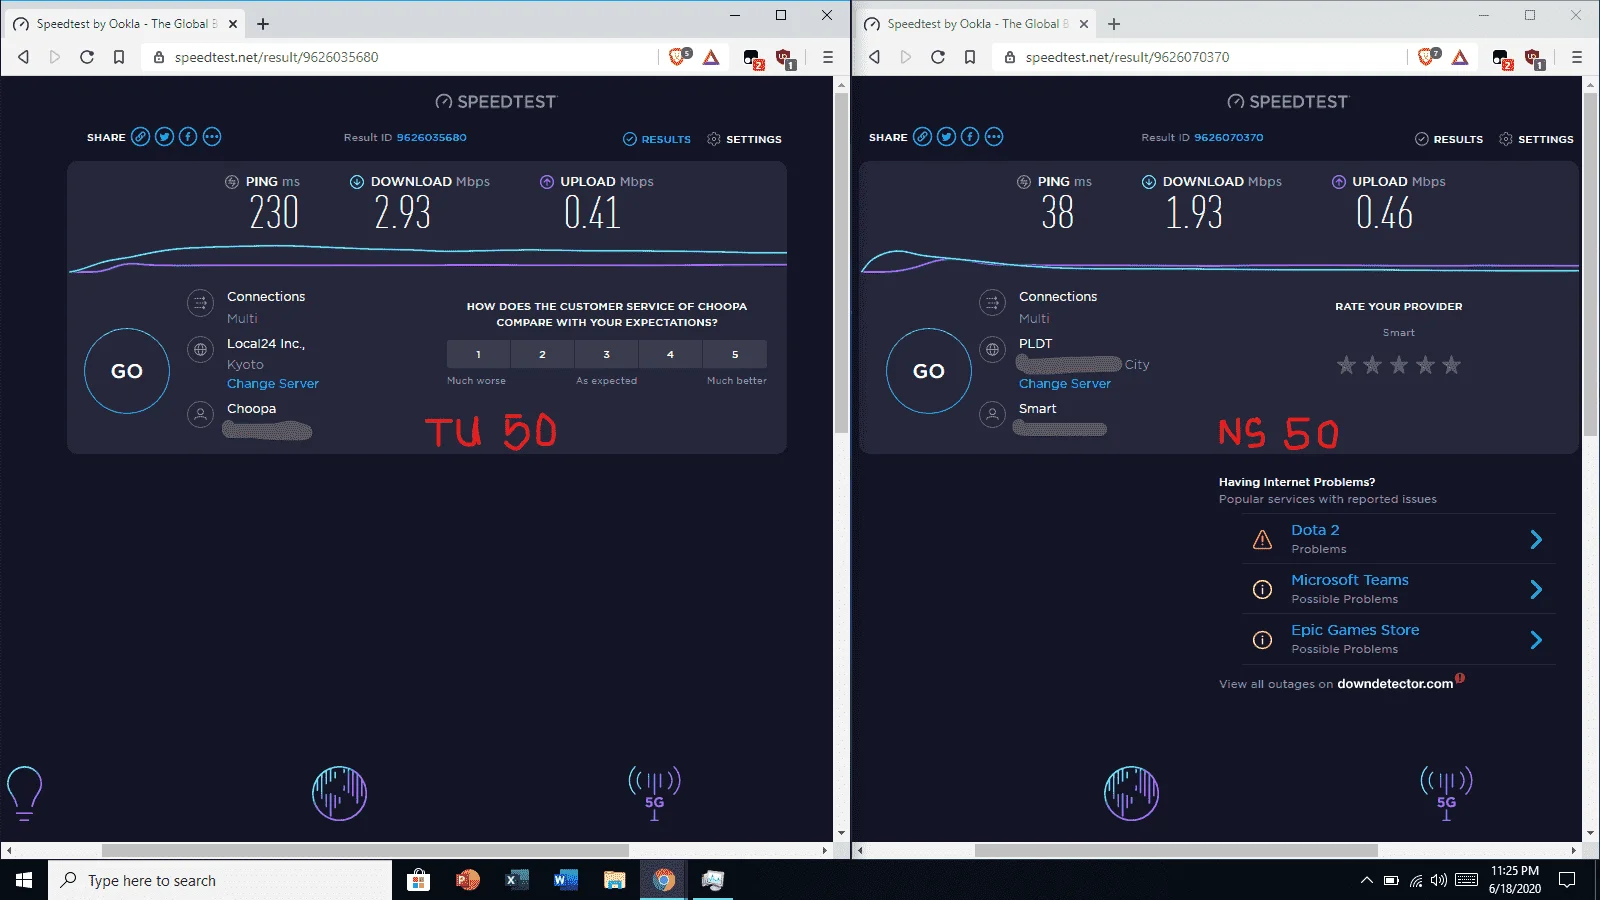Give Smart provider a five-star rating

click(x=1452, y=365)
